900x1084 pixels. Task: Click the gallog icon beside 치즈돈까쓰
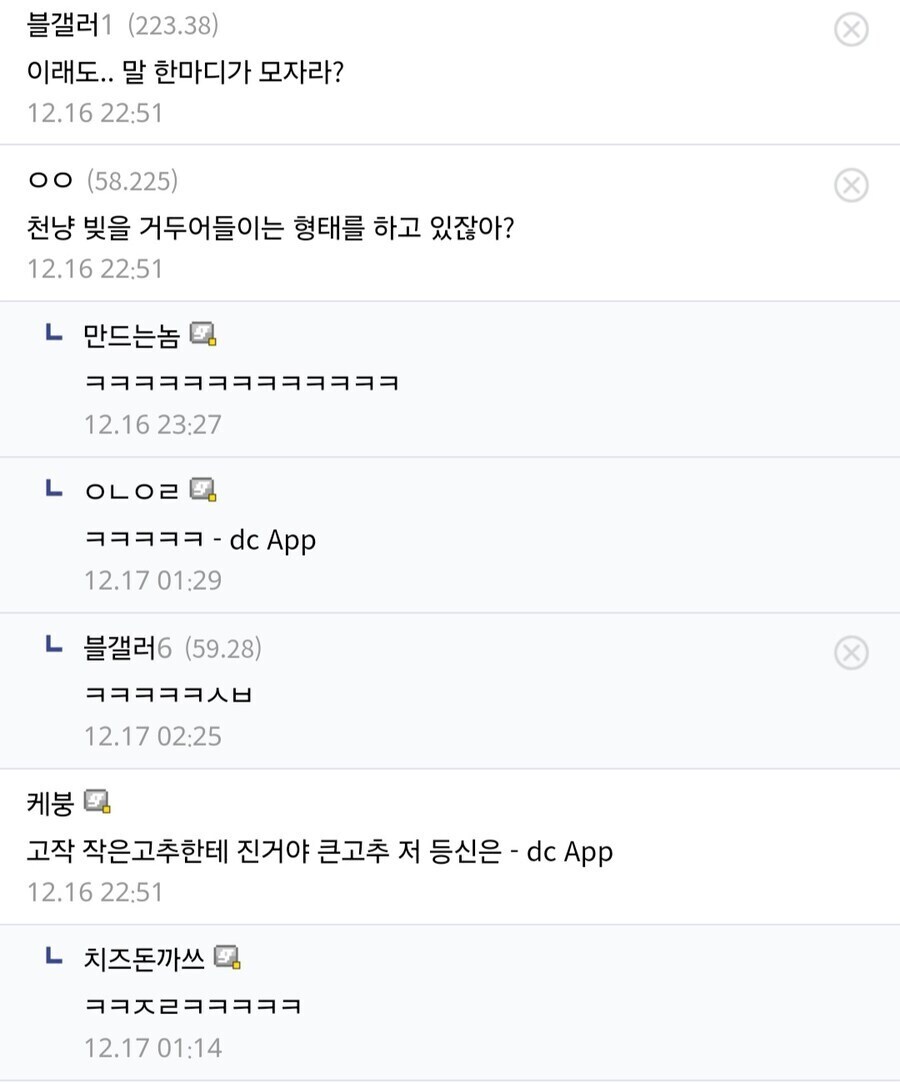[228, 958]
